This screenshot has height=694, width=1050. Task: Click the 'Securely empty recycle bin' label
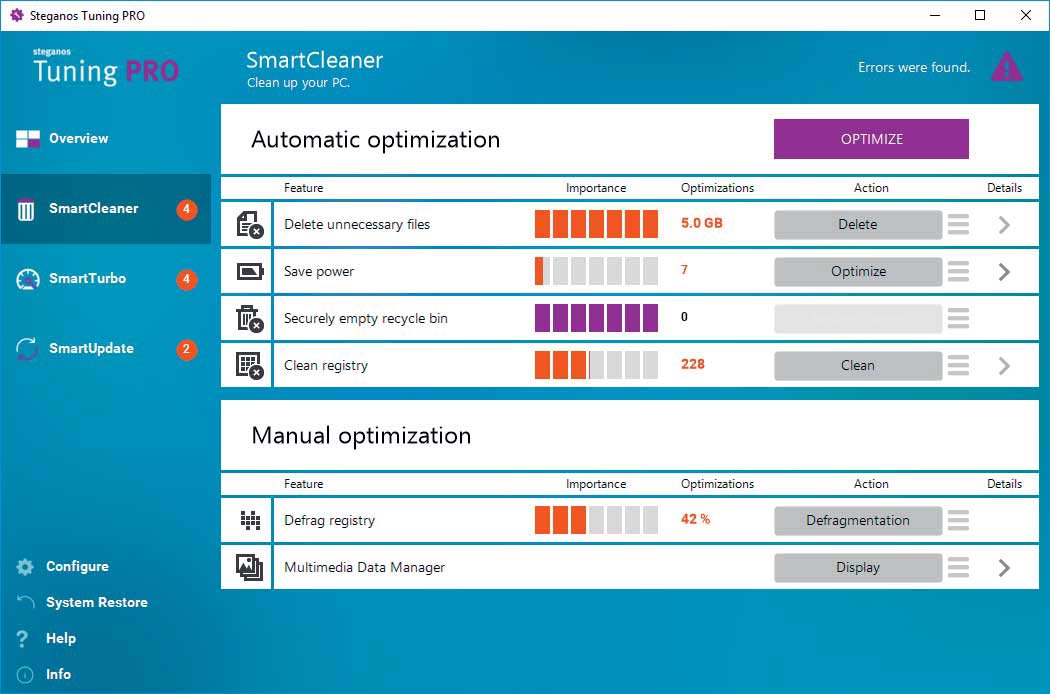point(366,319)
